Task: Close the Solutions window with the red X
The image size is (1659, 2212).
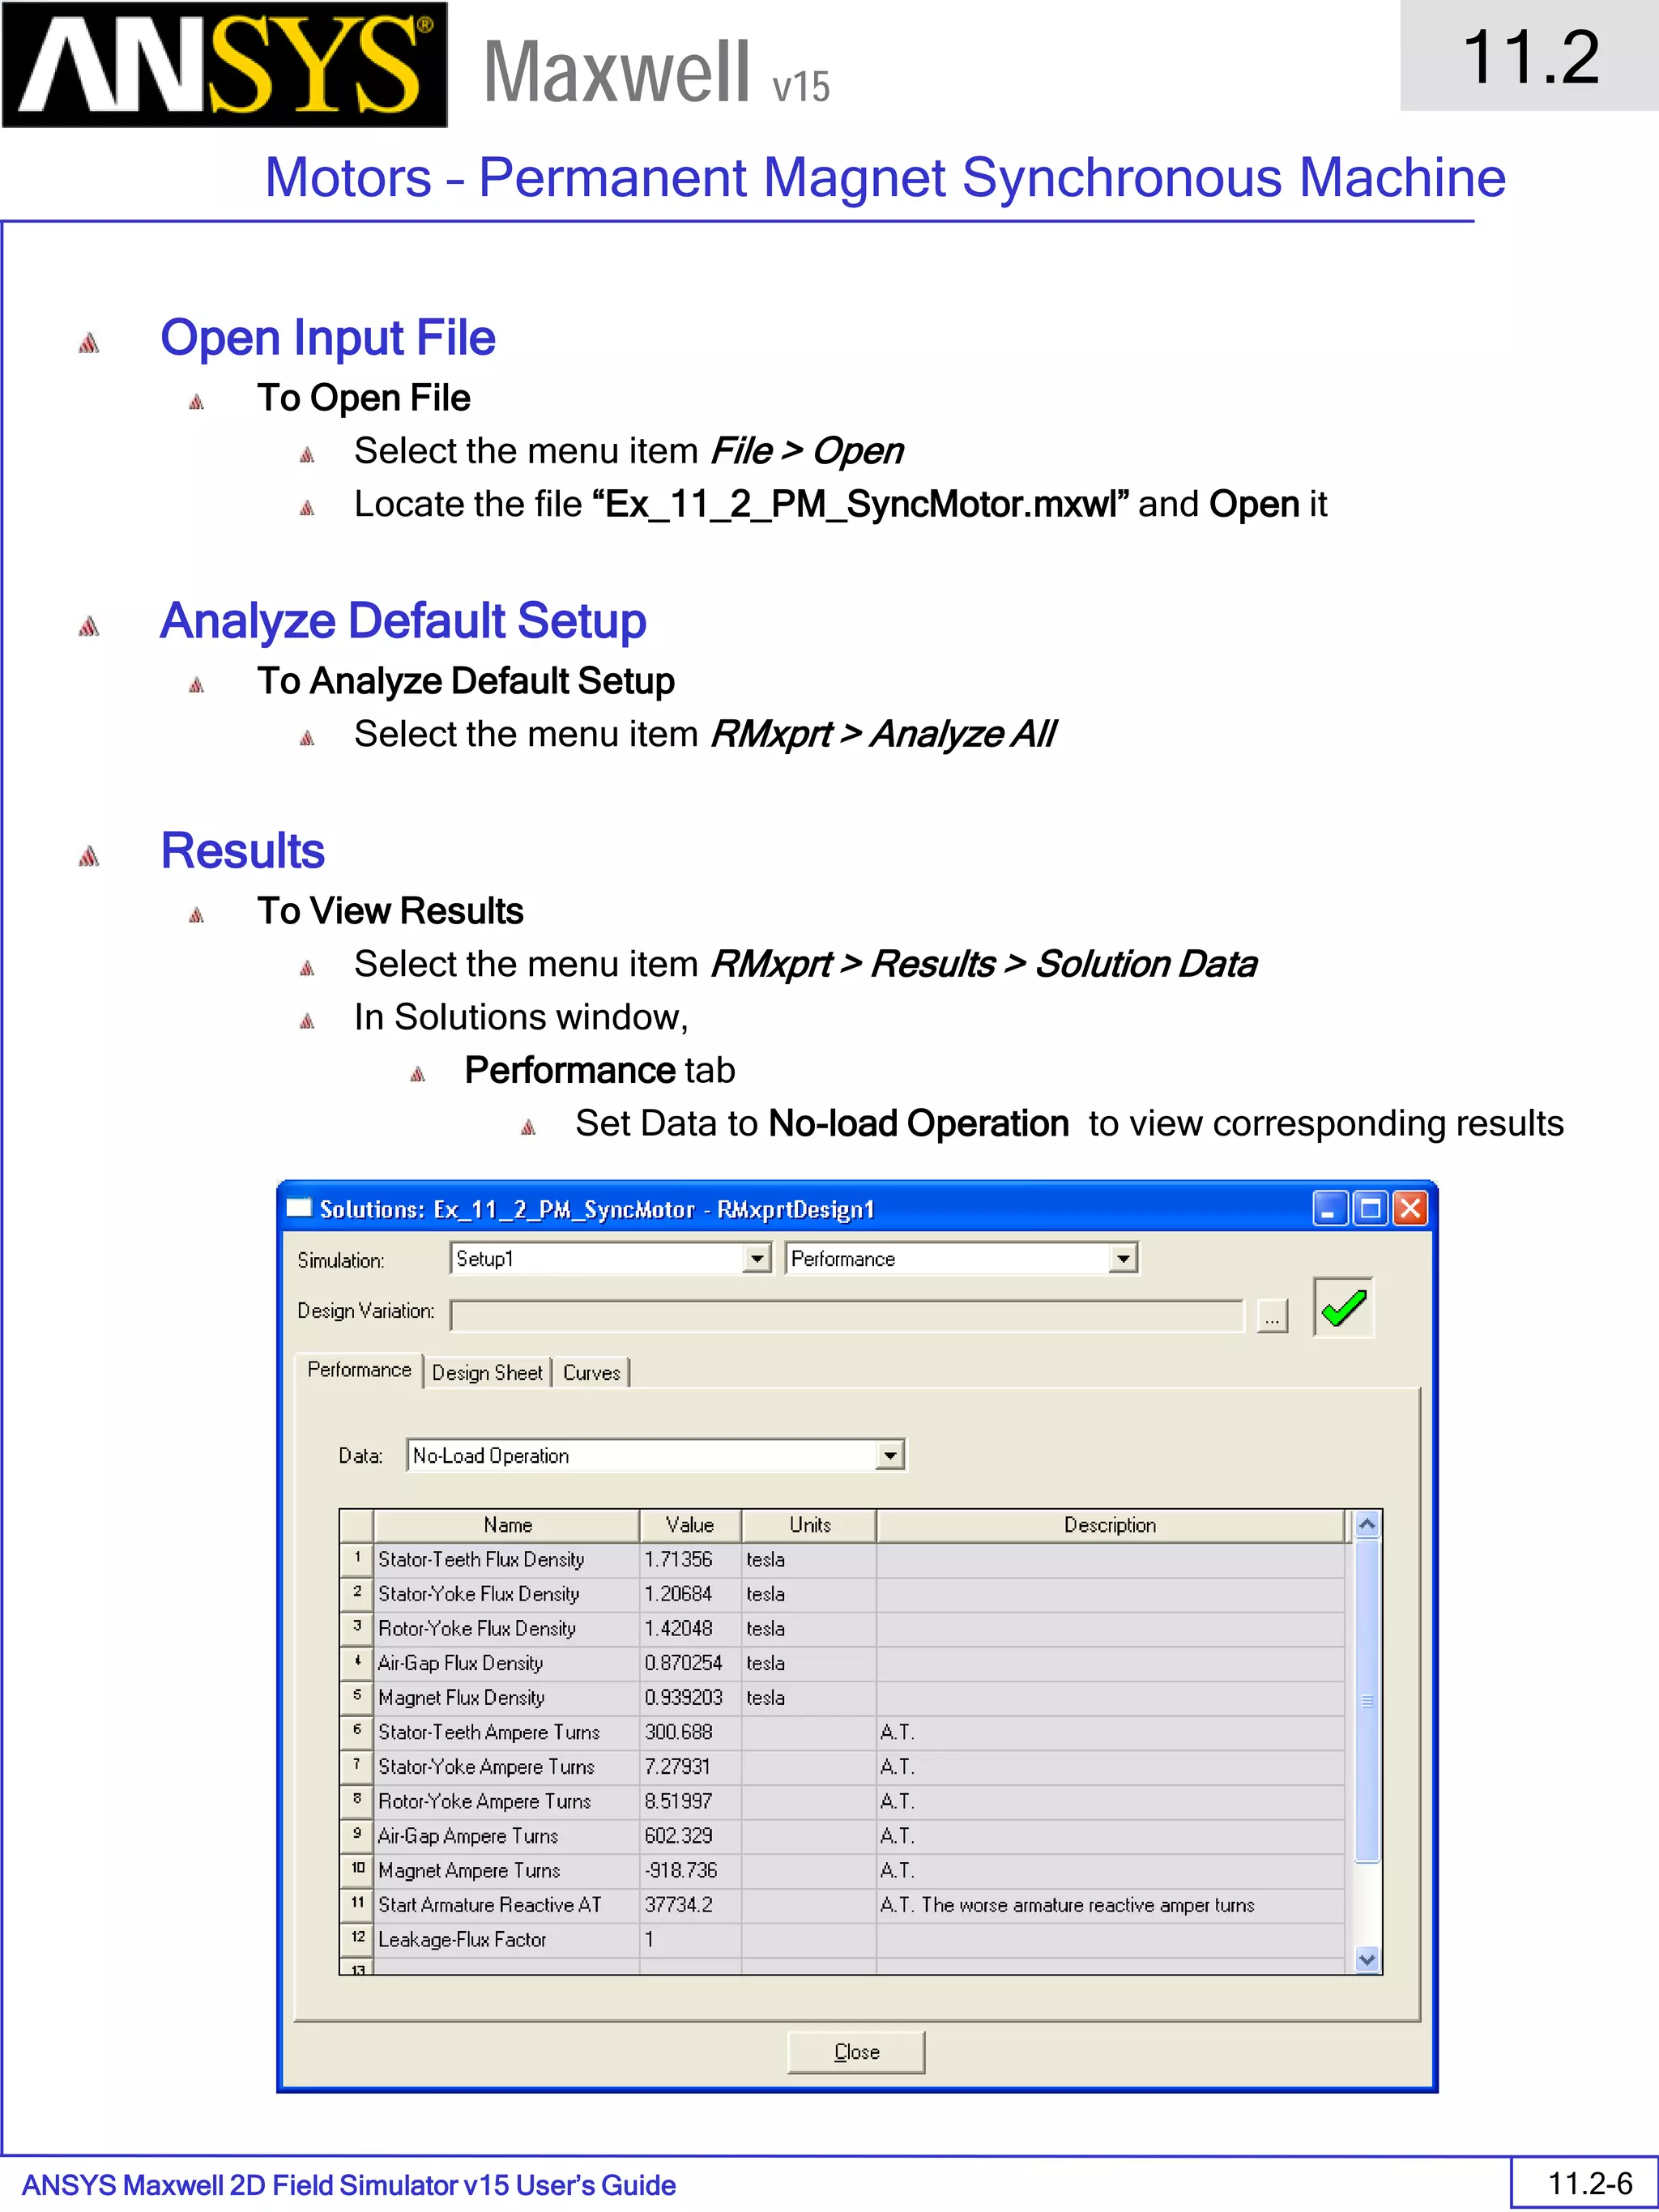Action: coord(1410,1208)
